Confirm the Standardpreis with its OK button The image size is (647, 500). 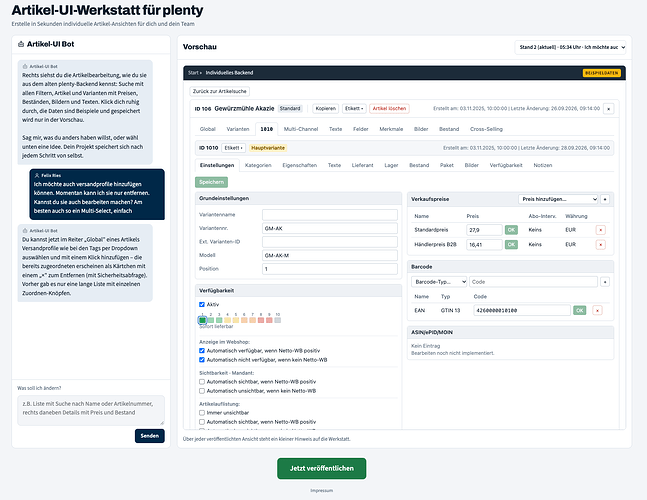click(x=511, y=230)
